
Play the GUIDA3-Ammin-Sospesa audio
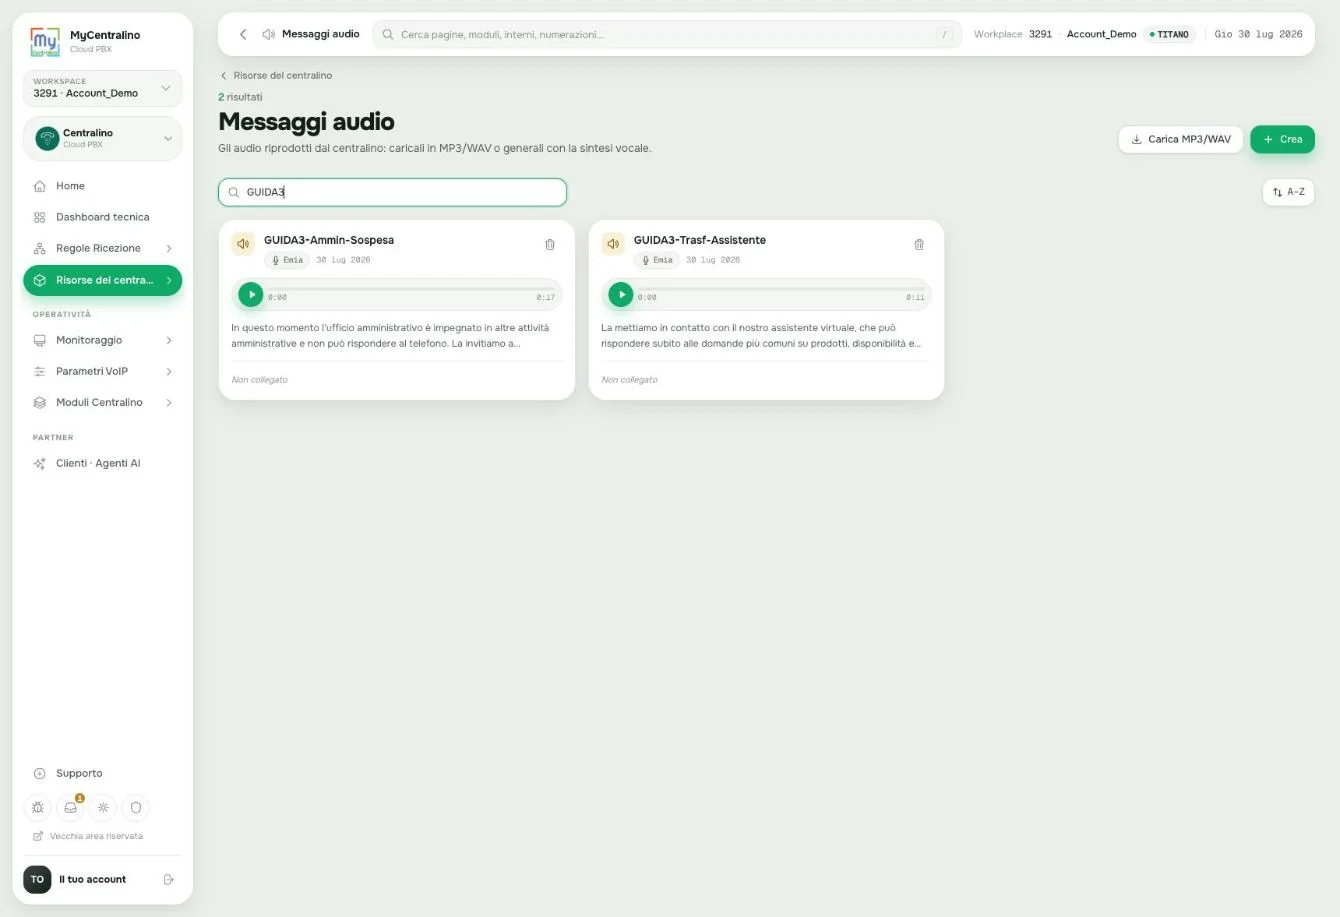click(x=251, y=295)
